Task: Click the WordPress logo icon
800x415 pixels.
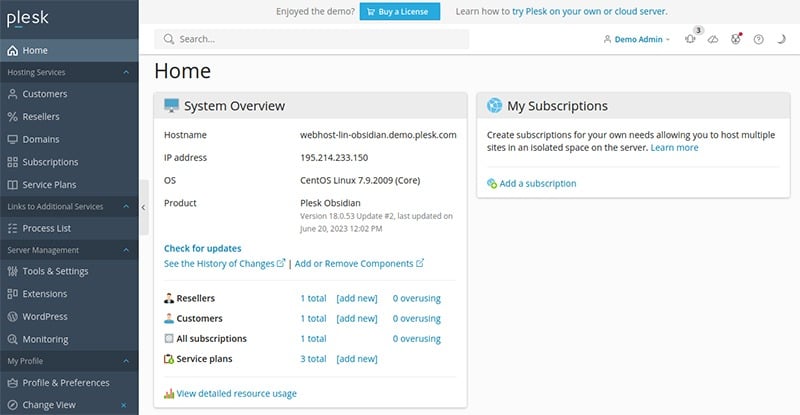Action: [x=12, y=316]
